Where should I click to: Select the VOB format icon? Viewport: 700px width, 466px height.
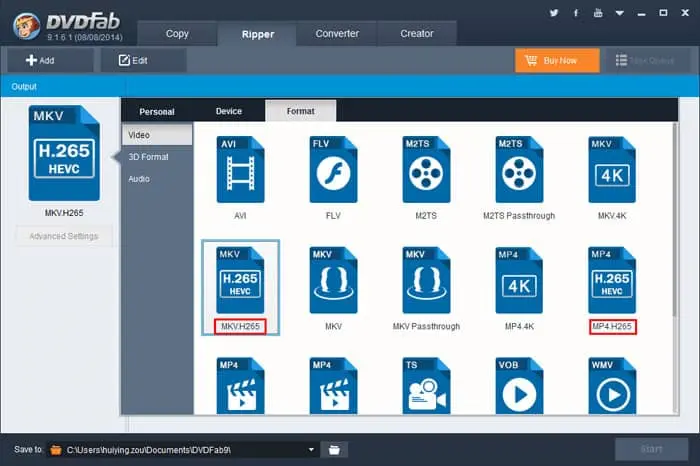(x=519, y=385)
